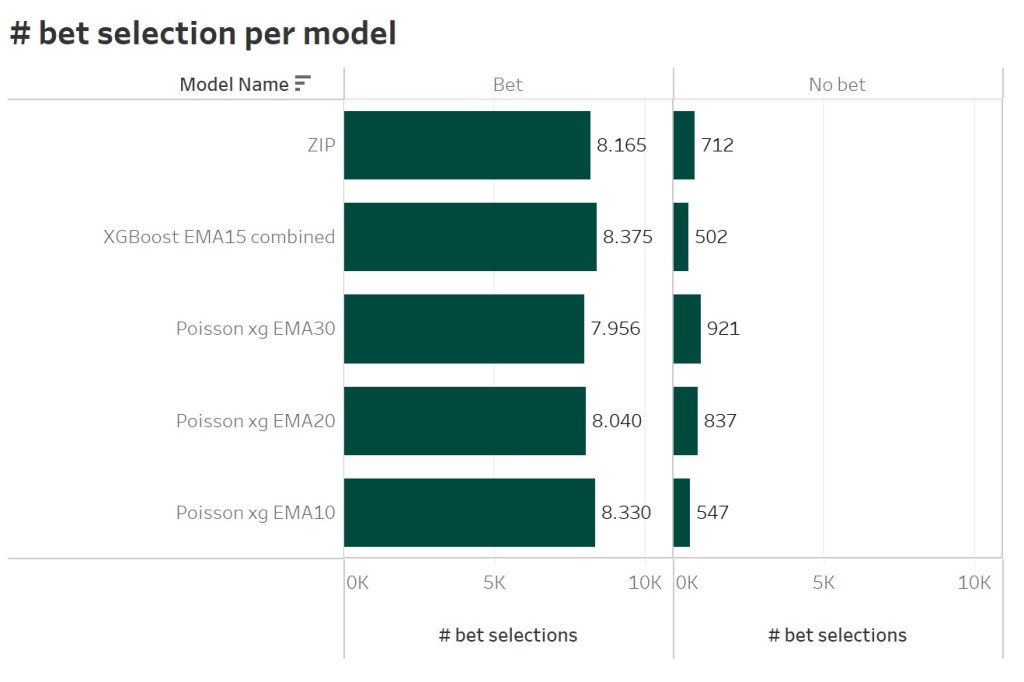Click the Poisson EMA20 Bet bar (8.040)
This screenshot has width=1024, height=682.
tap(465, 421)
